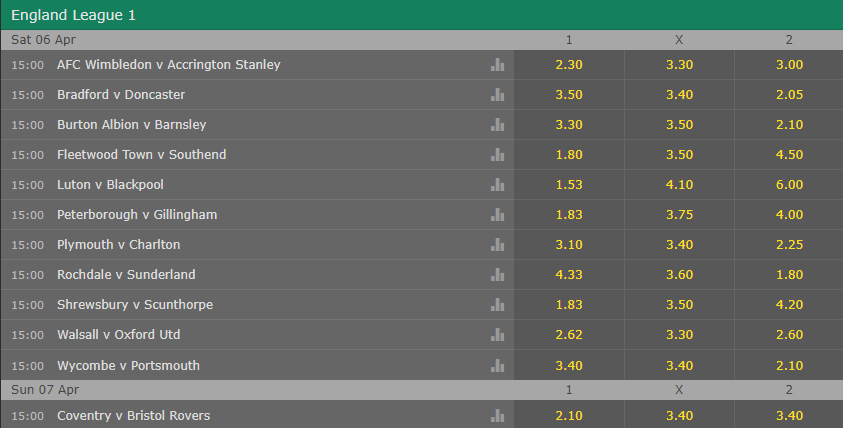Show stats icon for Rochdale v Sunderland
Image resolution: width=843 pixels, height=428 pixels.
(497, 275)
